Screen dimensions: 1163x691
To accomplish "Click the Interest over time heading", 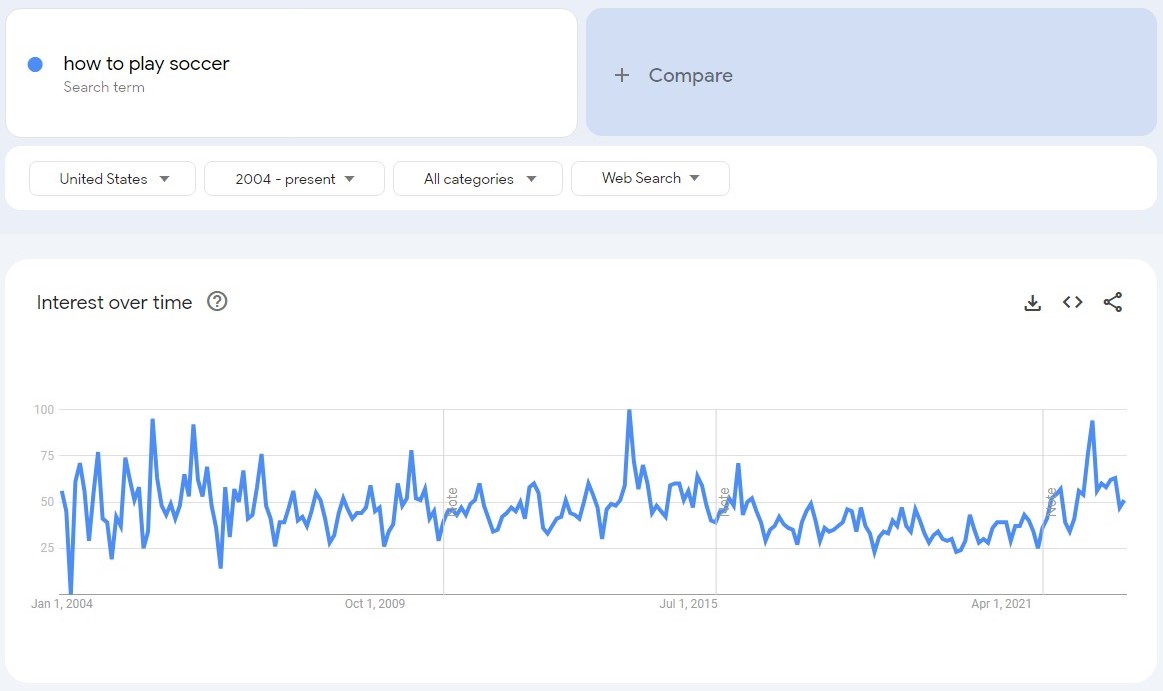I will click(114, 302).
